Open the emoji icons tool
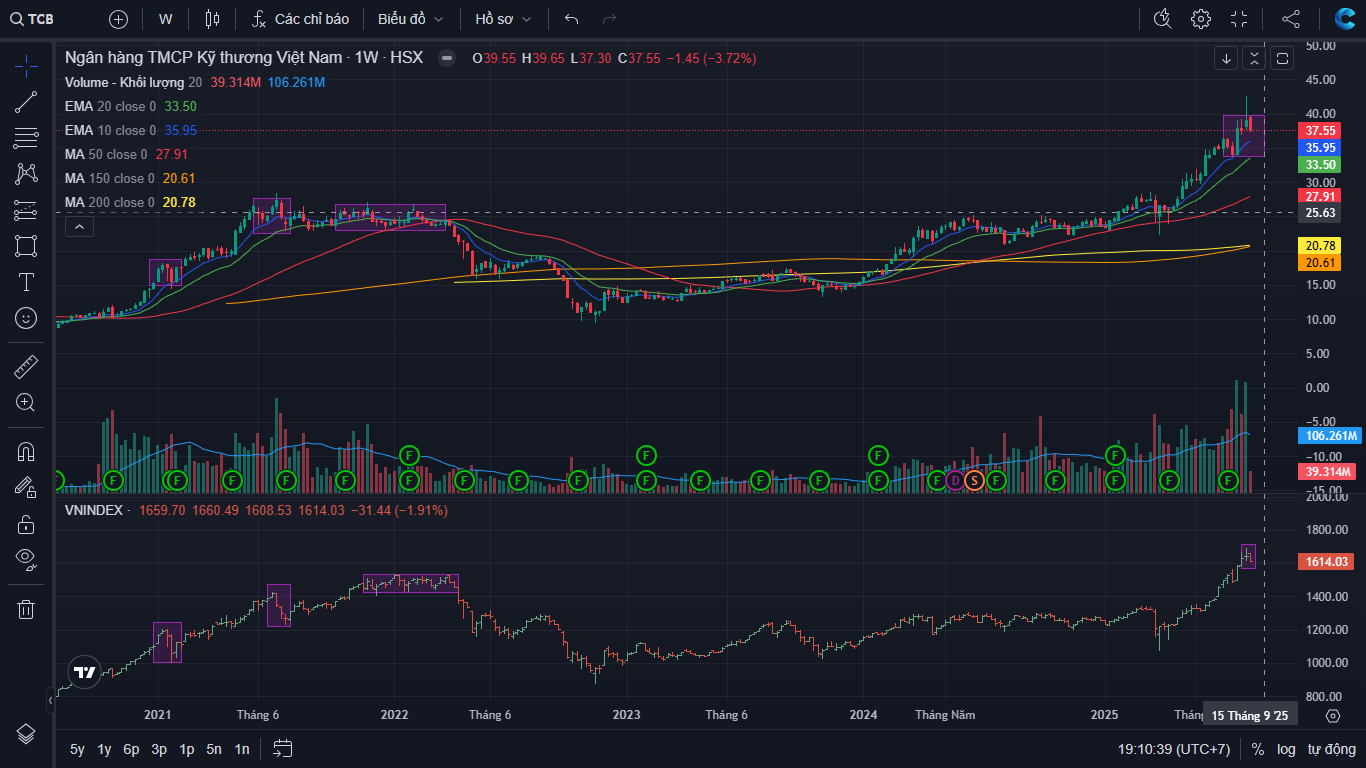Viewport: 1366px width, 768px height. coord(26,318)
